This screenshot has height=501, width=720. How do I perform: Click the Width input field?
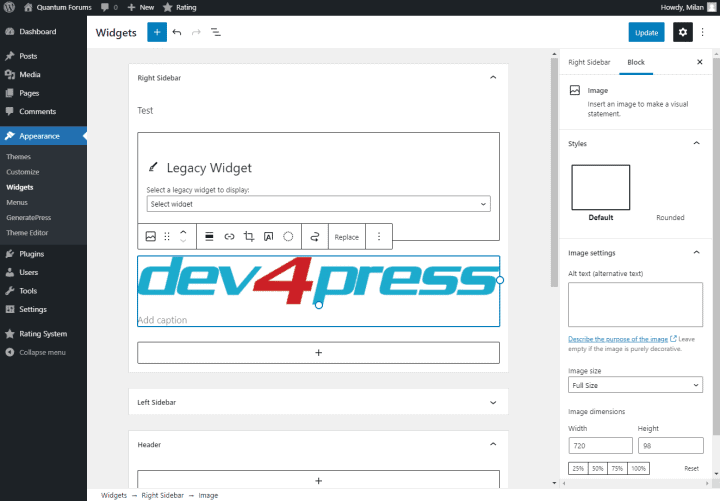[600, 445]
